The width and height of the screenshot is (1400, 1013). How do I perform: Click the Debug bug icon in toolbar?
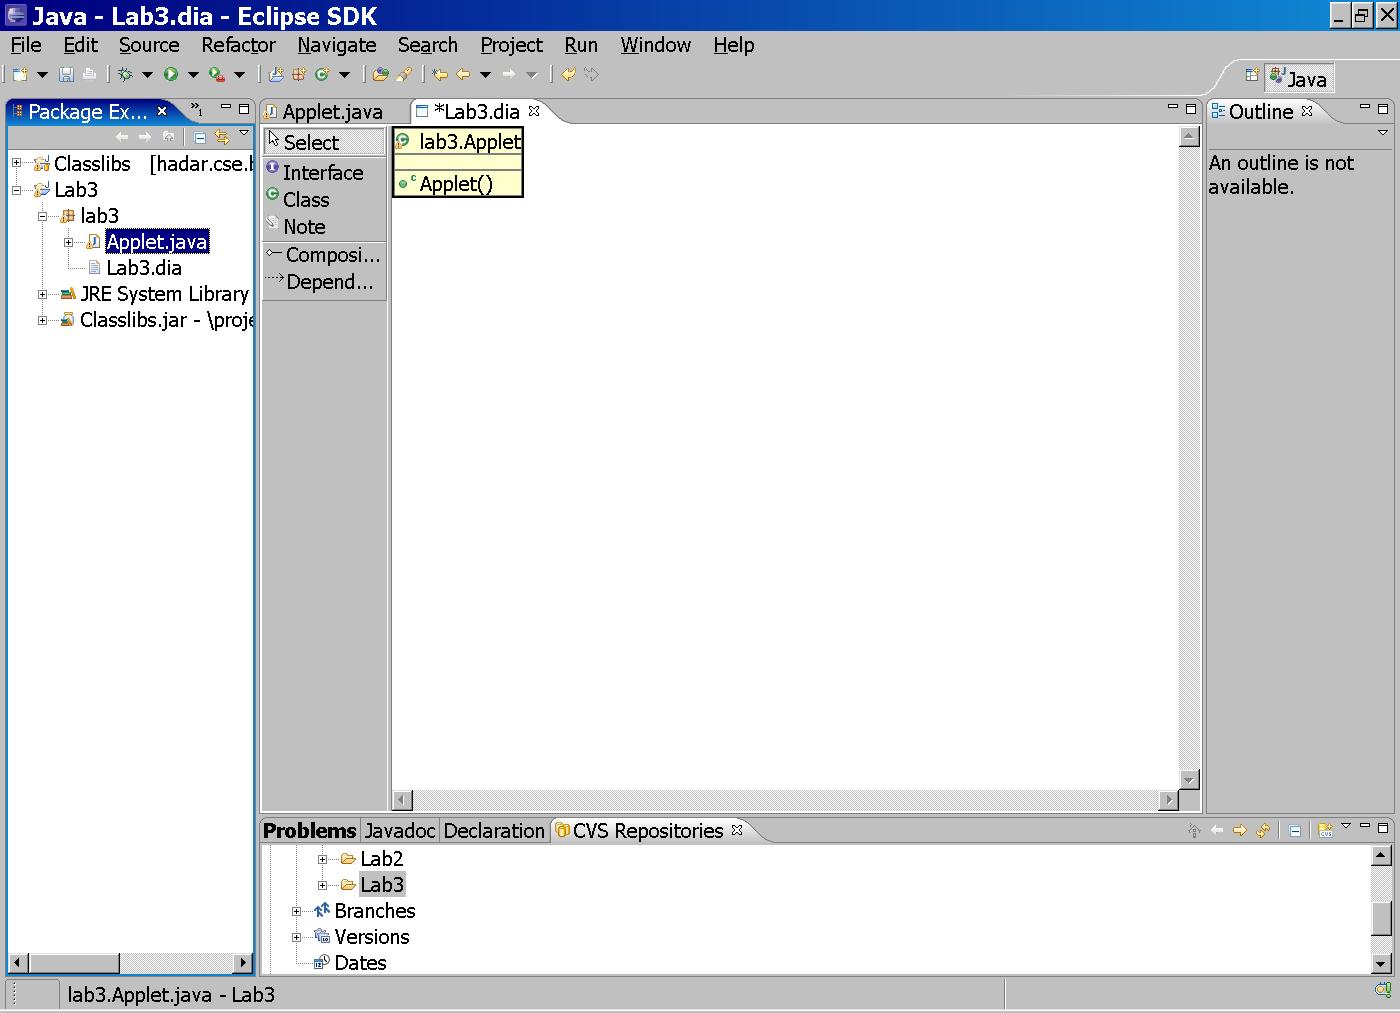125,74
